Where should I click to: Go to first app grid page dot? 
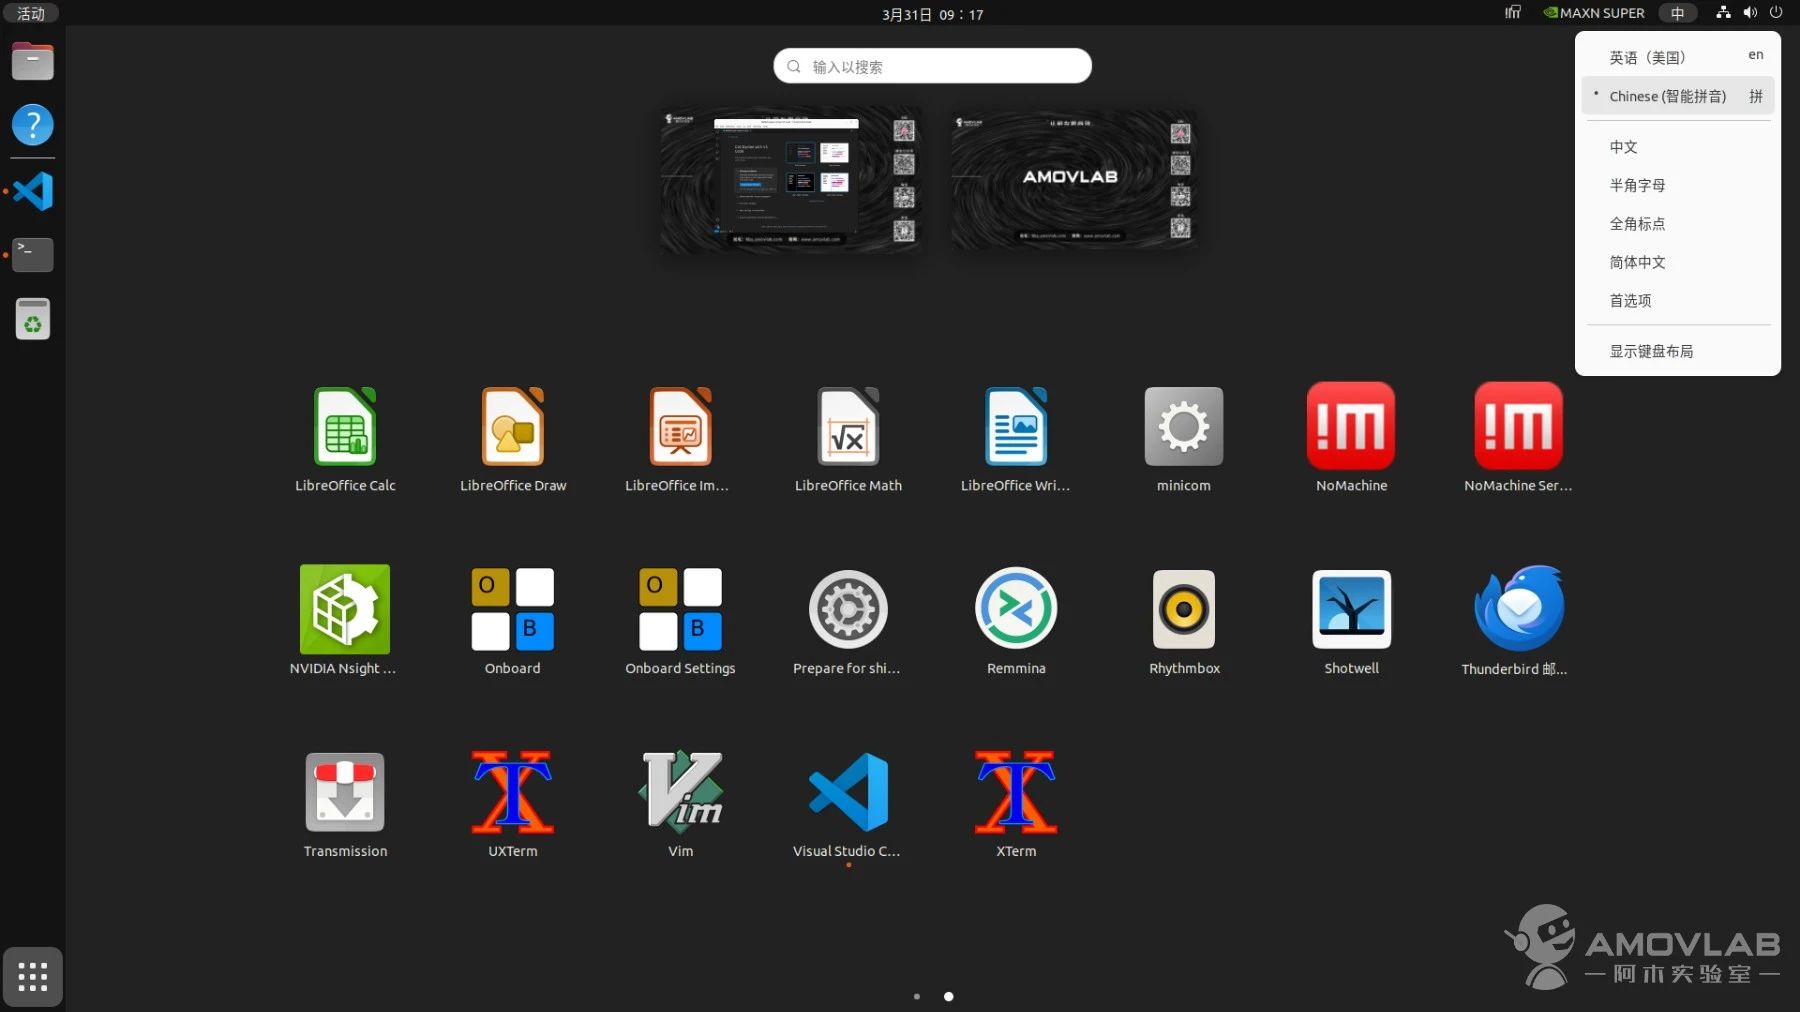917,996
